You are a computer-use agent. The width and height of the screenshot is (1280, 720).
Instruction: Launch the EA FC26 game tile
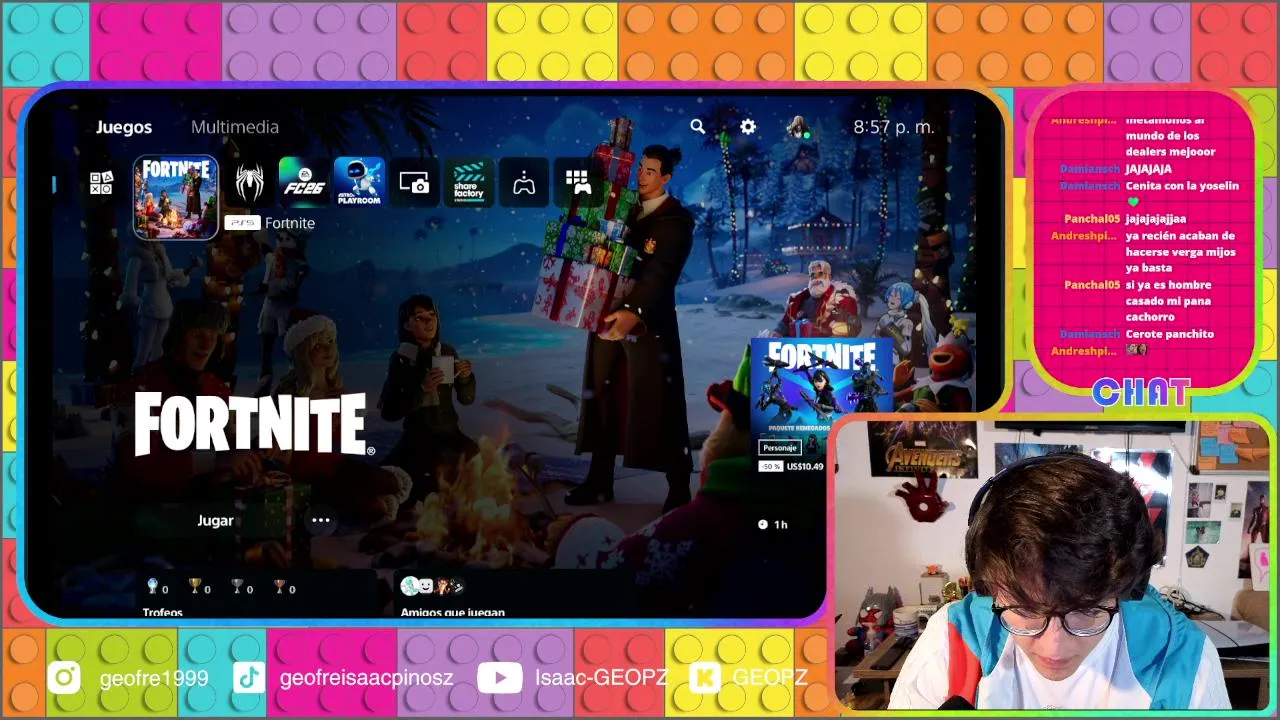pyautogui.click(x=304, y=182)
